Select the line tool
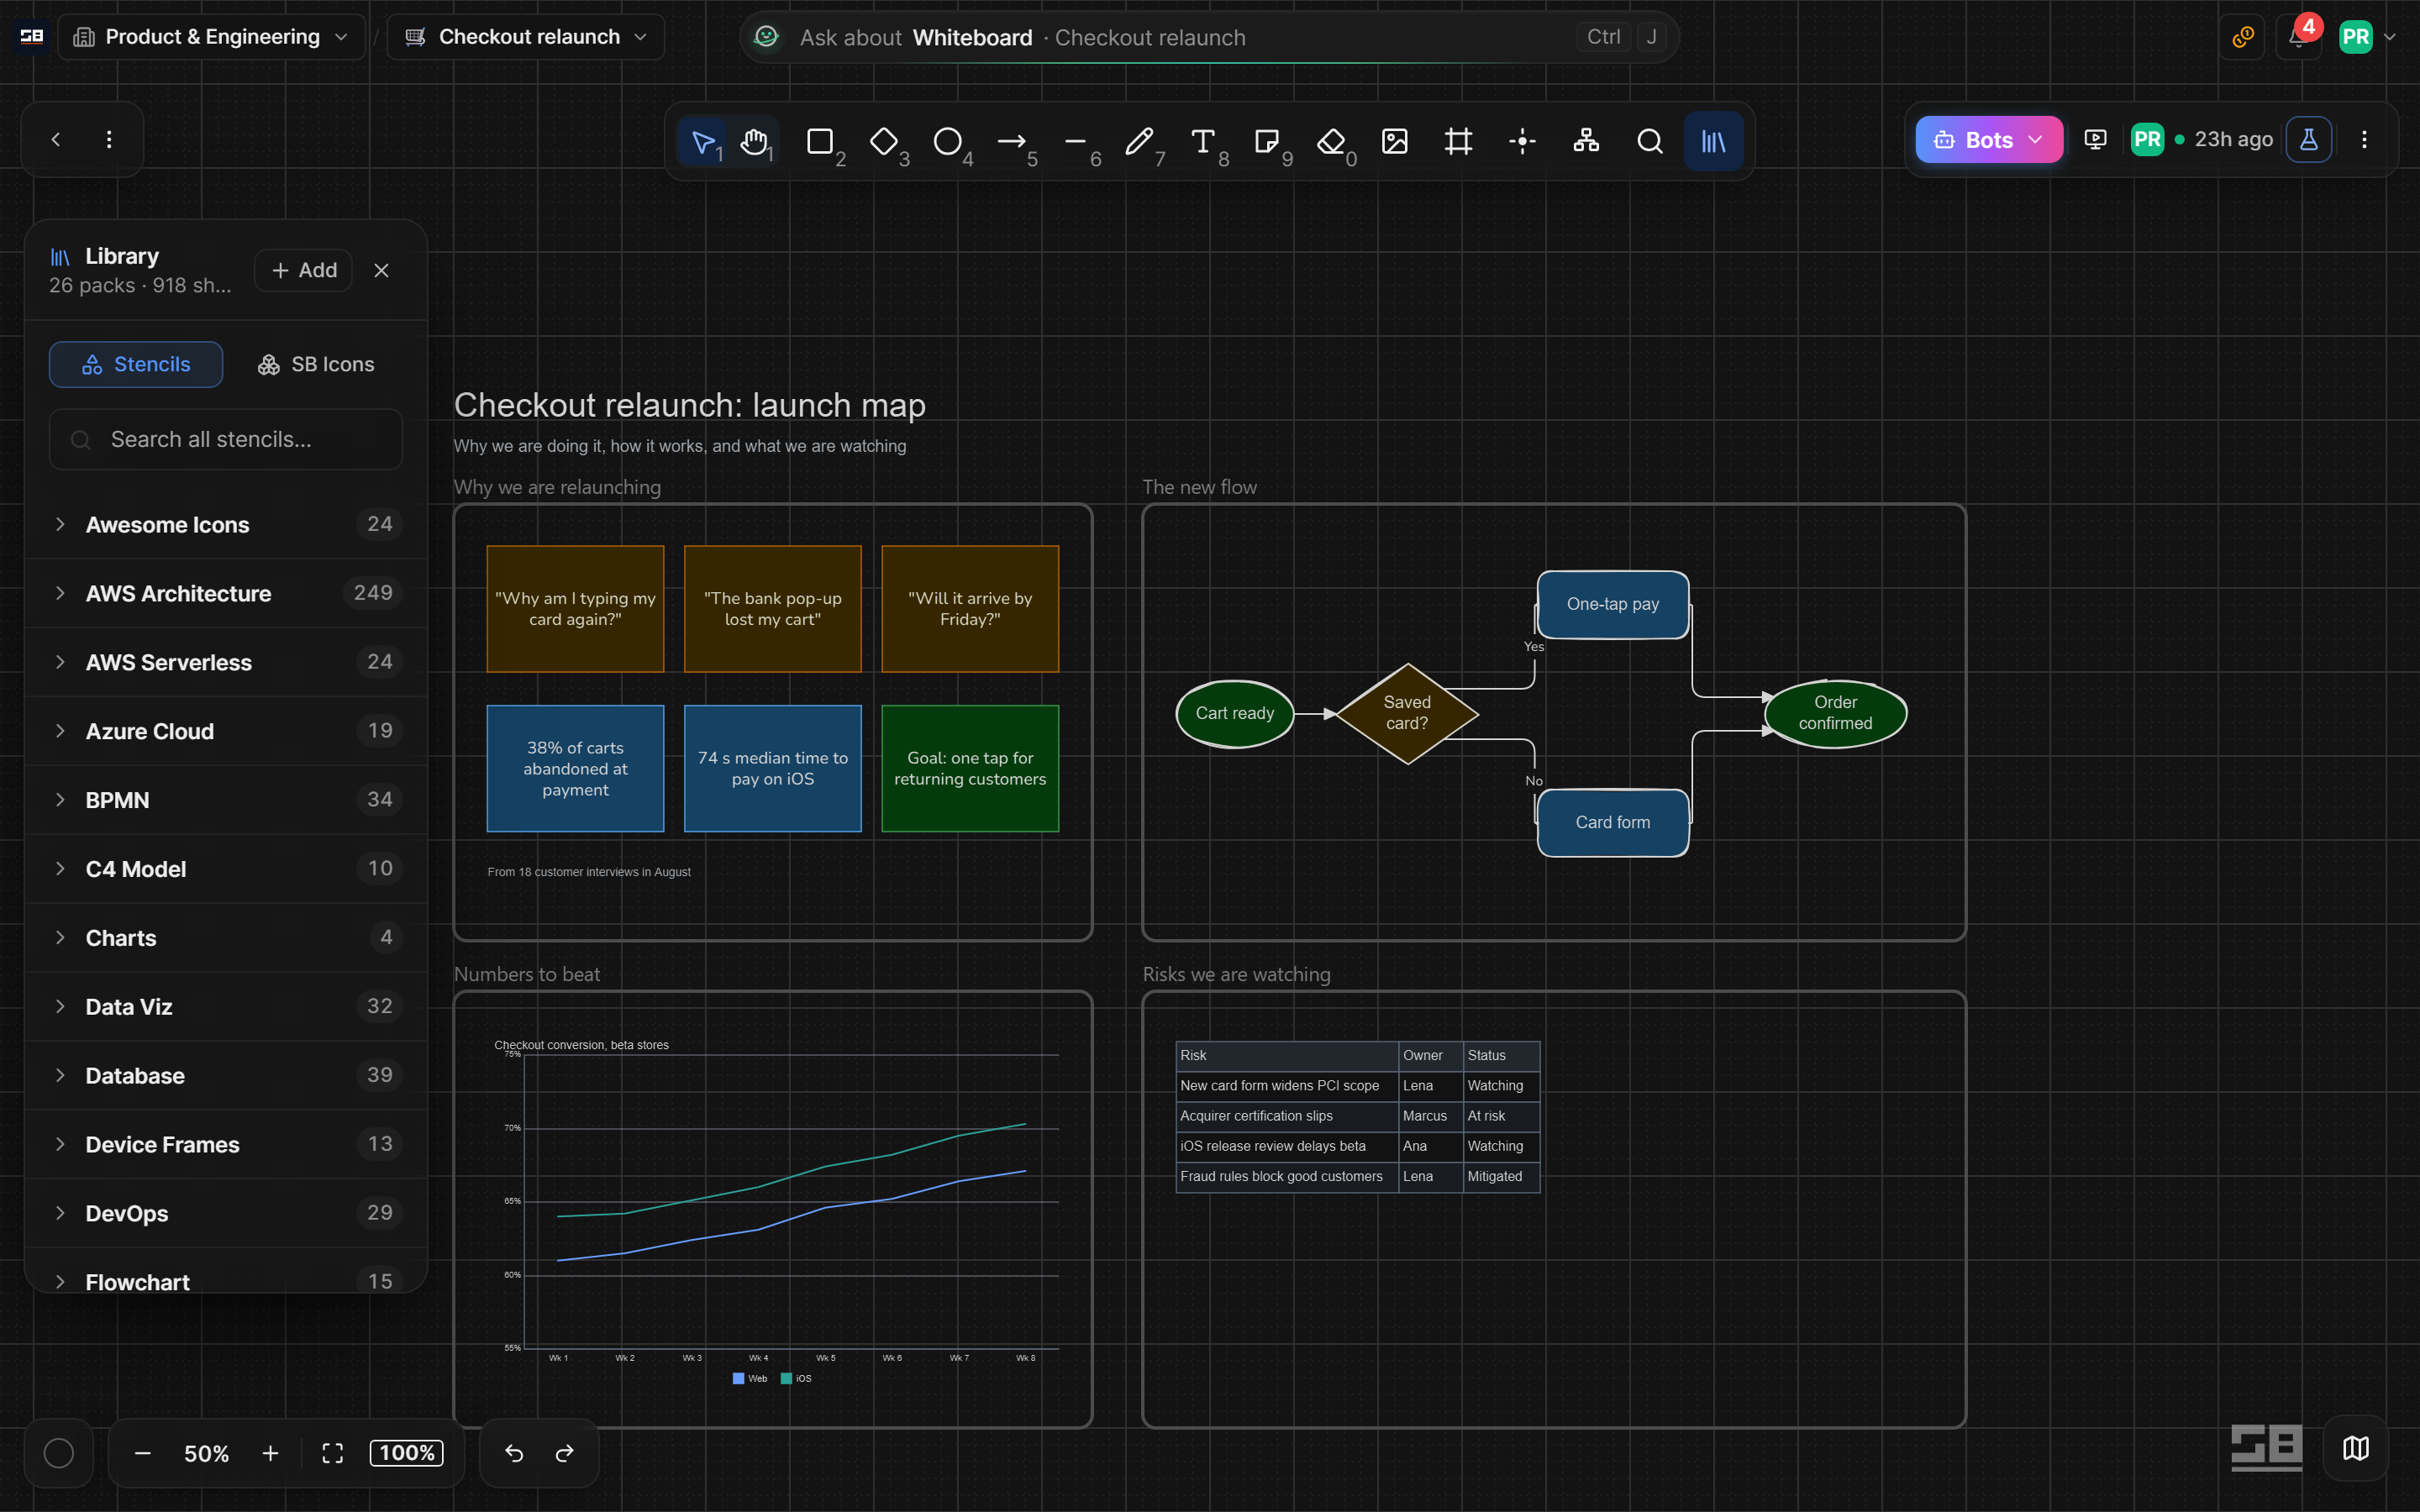This screenshot has width=2420, height=1512. click(1076, 141)
